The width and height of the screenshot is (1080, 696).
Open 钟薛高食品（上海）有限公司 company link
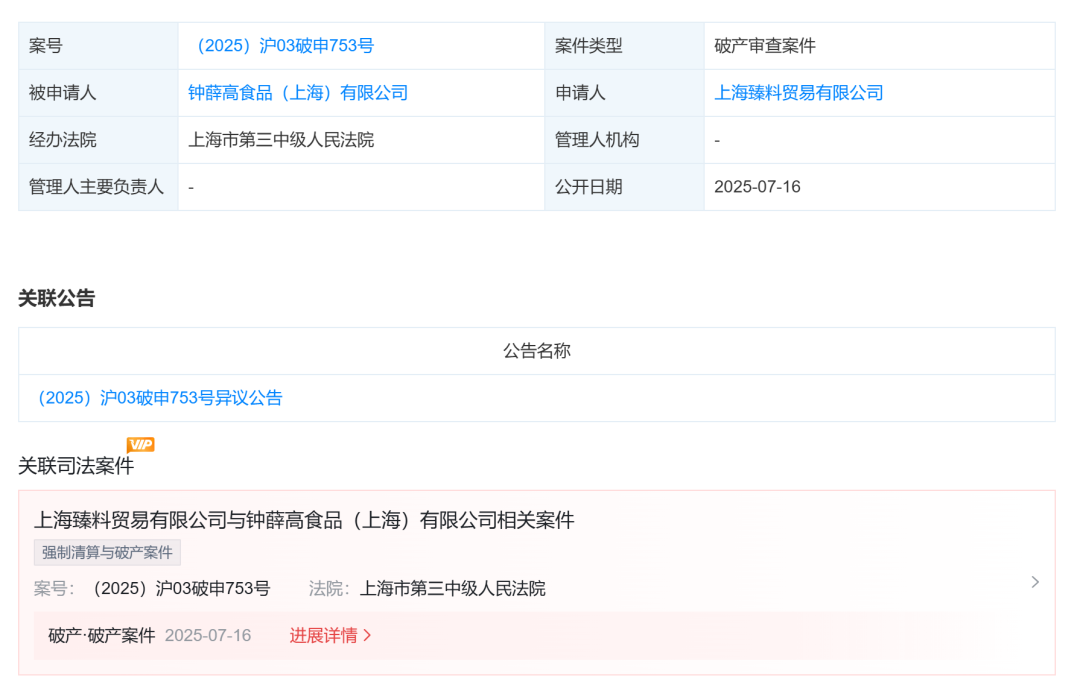pos(298,93)
